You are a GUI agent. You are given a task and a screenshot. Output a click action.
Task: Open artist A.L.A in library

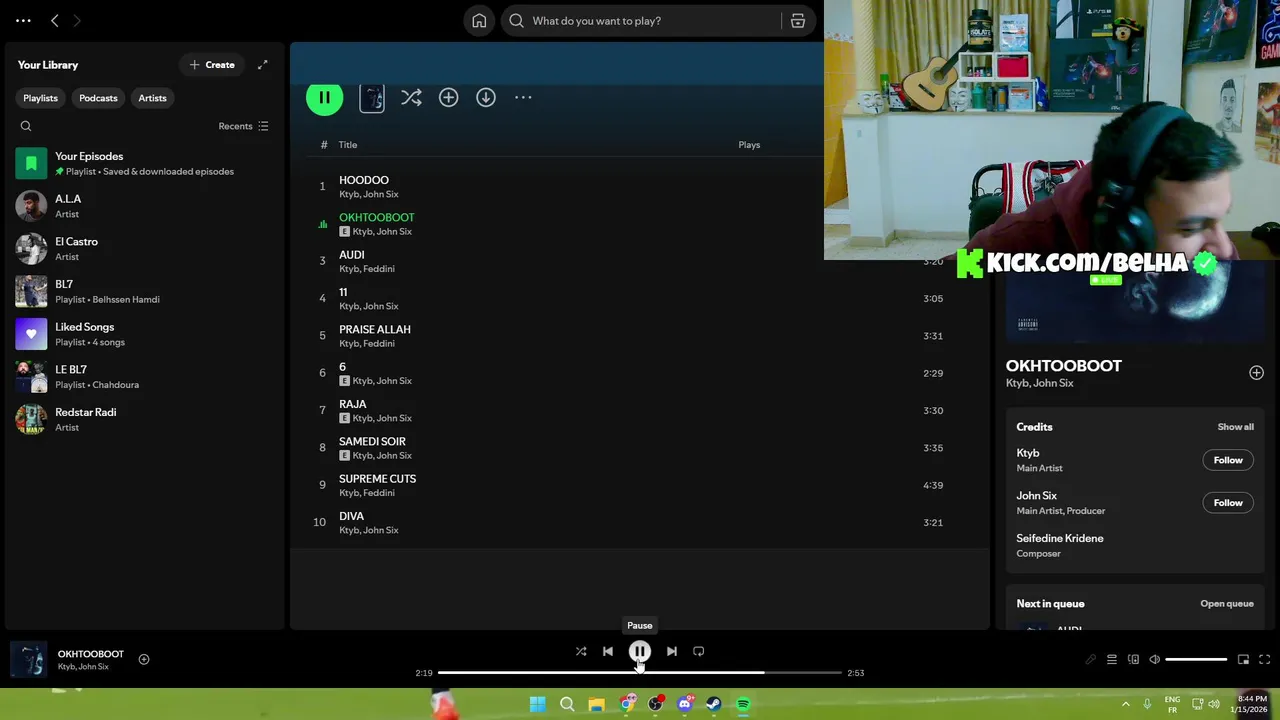pyautogui.click(x=144, y=206)
